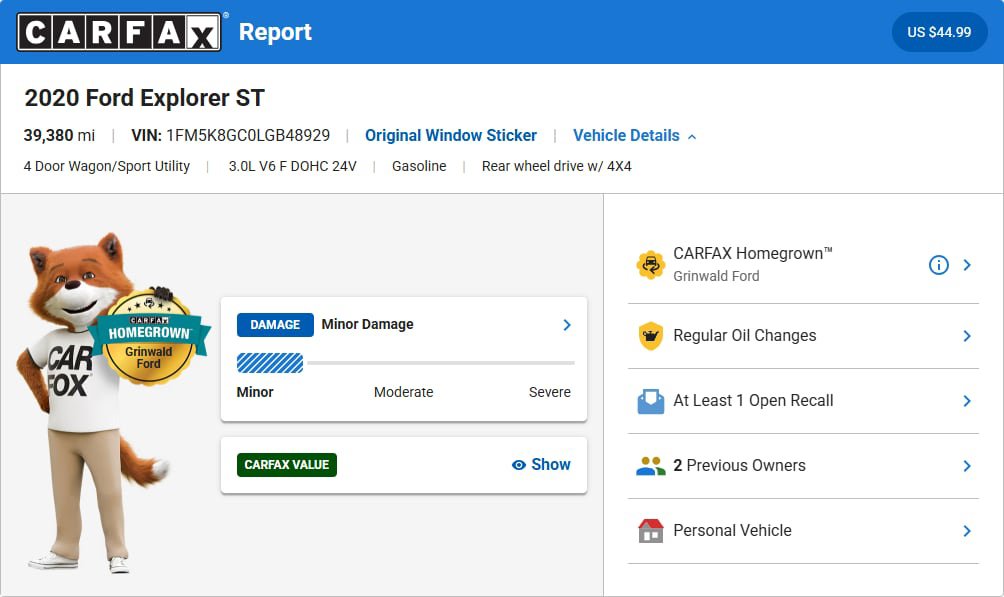Viewport: 1004px width, 597px height.
Task: Expand 2 Previous Owners row arrow
Action: [967, 466]
